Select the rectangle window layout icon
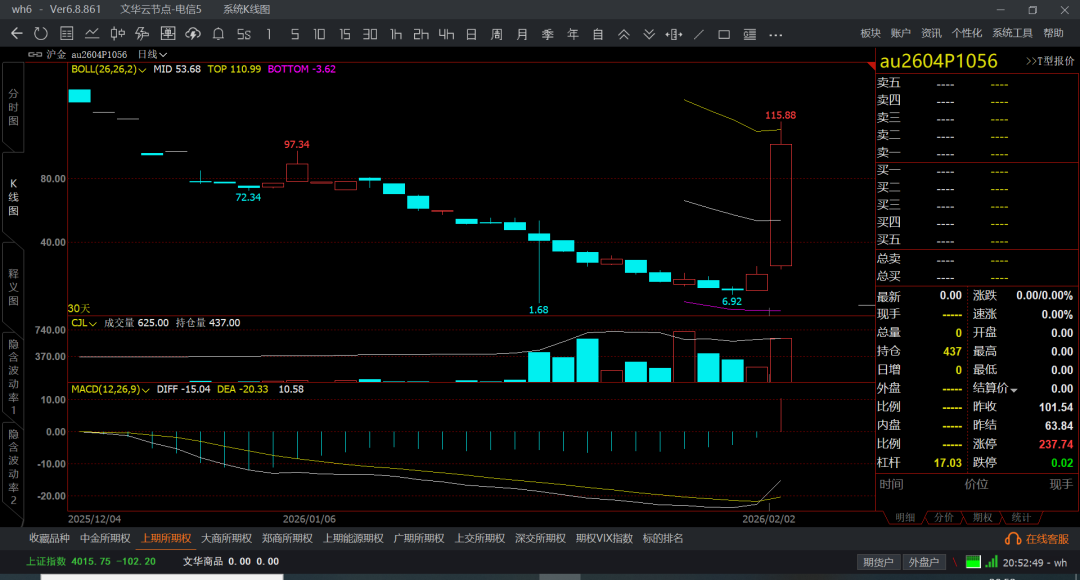Screen dimensions: 1080x580 click(x=724, y=34)
